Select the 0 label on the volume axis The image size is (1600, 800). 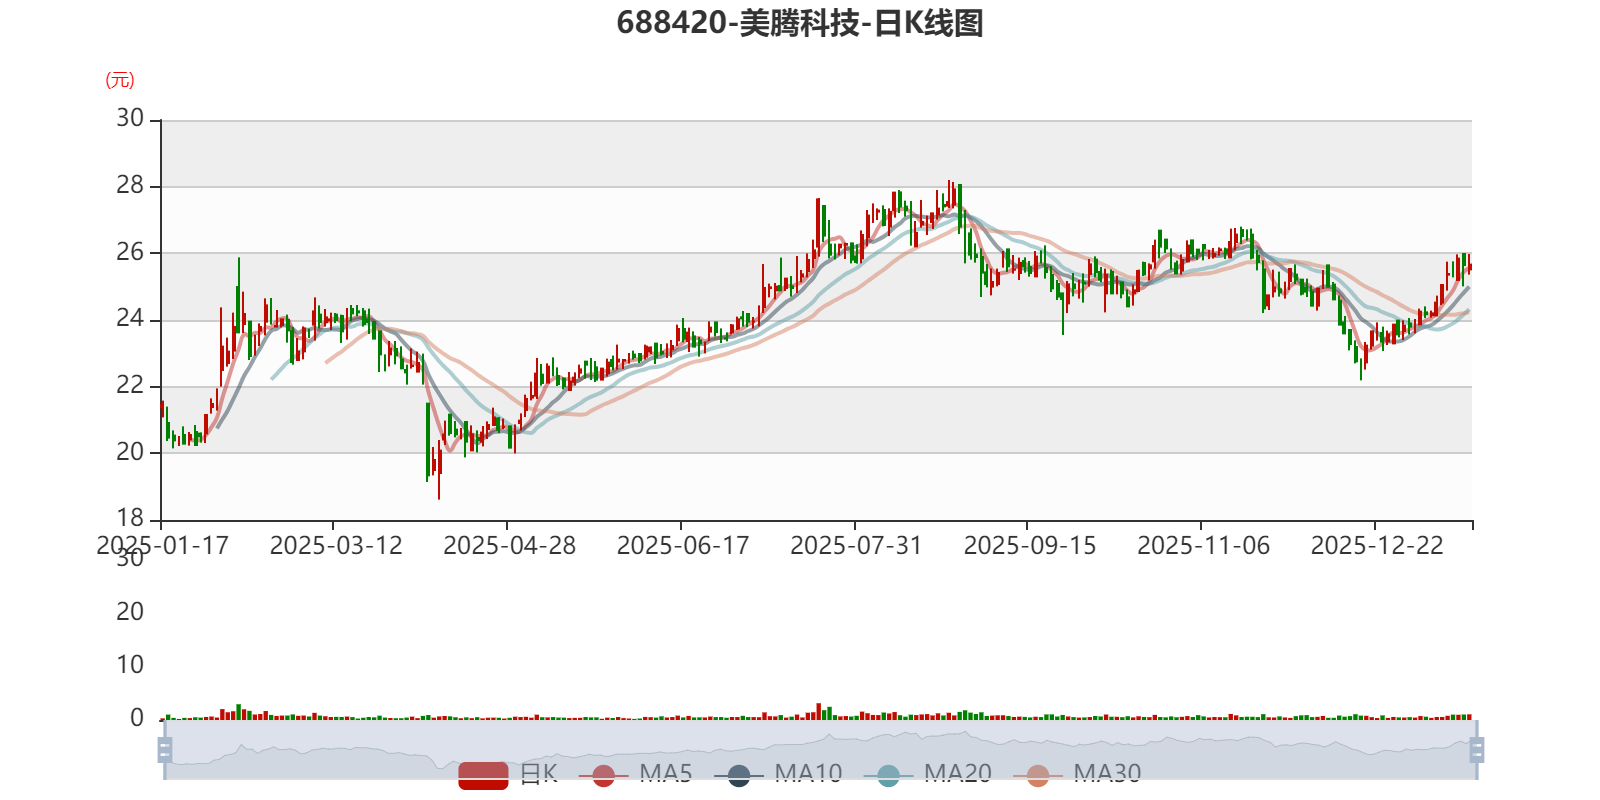tap(137, 717)
